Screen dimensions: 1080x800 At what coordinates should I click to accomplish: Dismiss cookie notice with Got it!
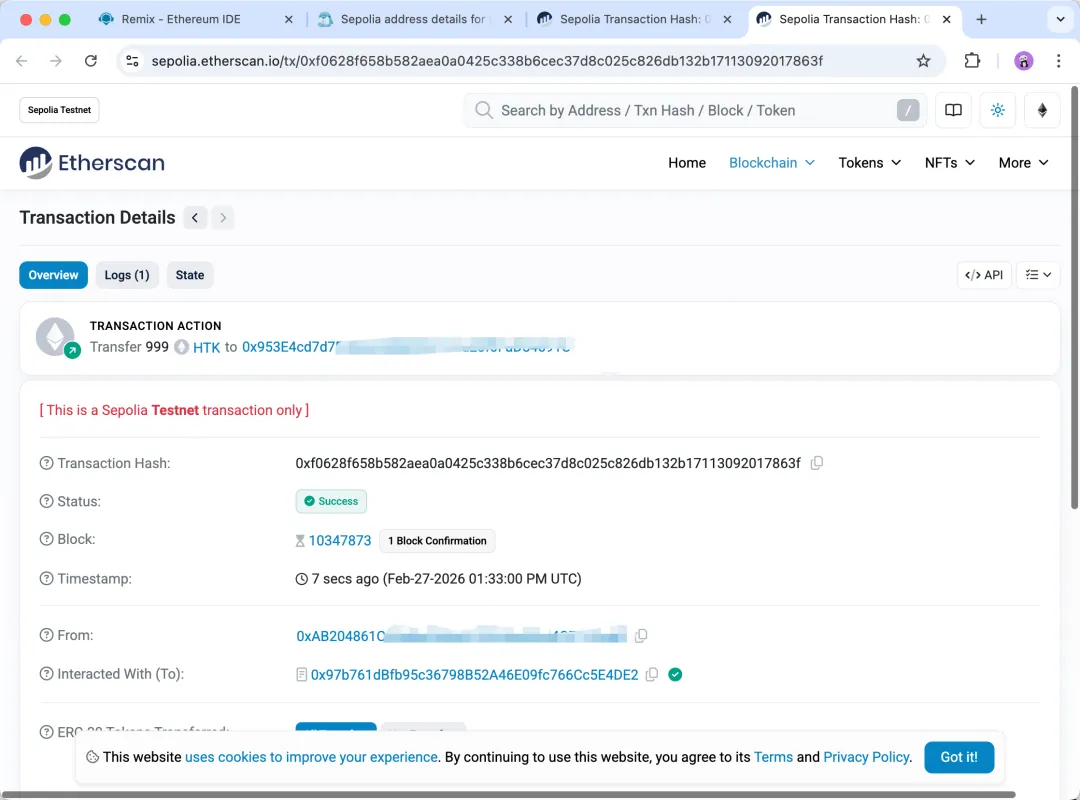click(959, 757)
